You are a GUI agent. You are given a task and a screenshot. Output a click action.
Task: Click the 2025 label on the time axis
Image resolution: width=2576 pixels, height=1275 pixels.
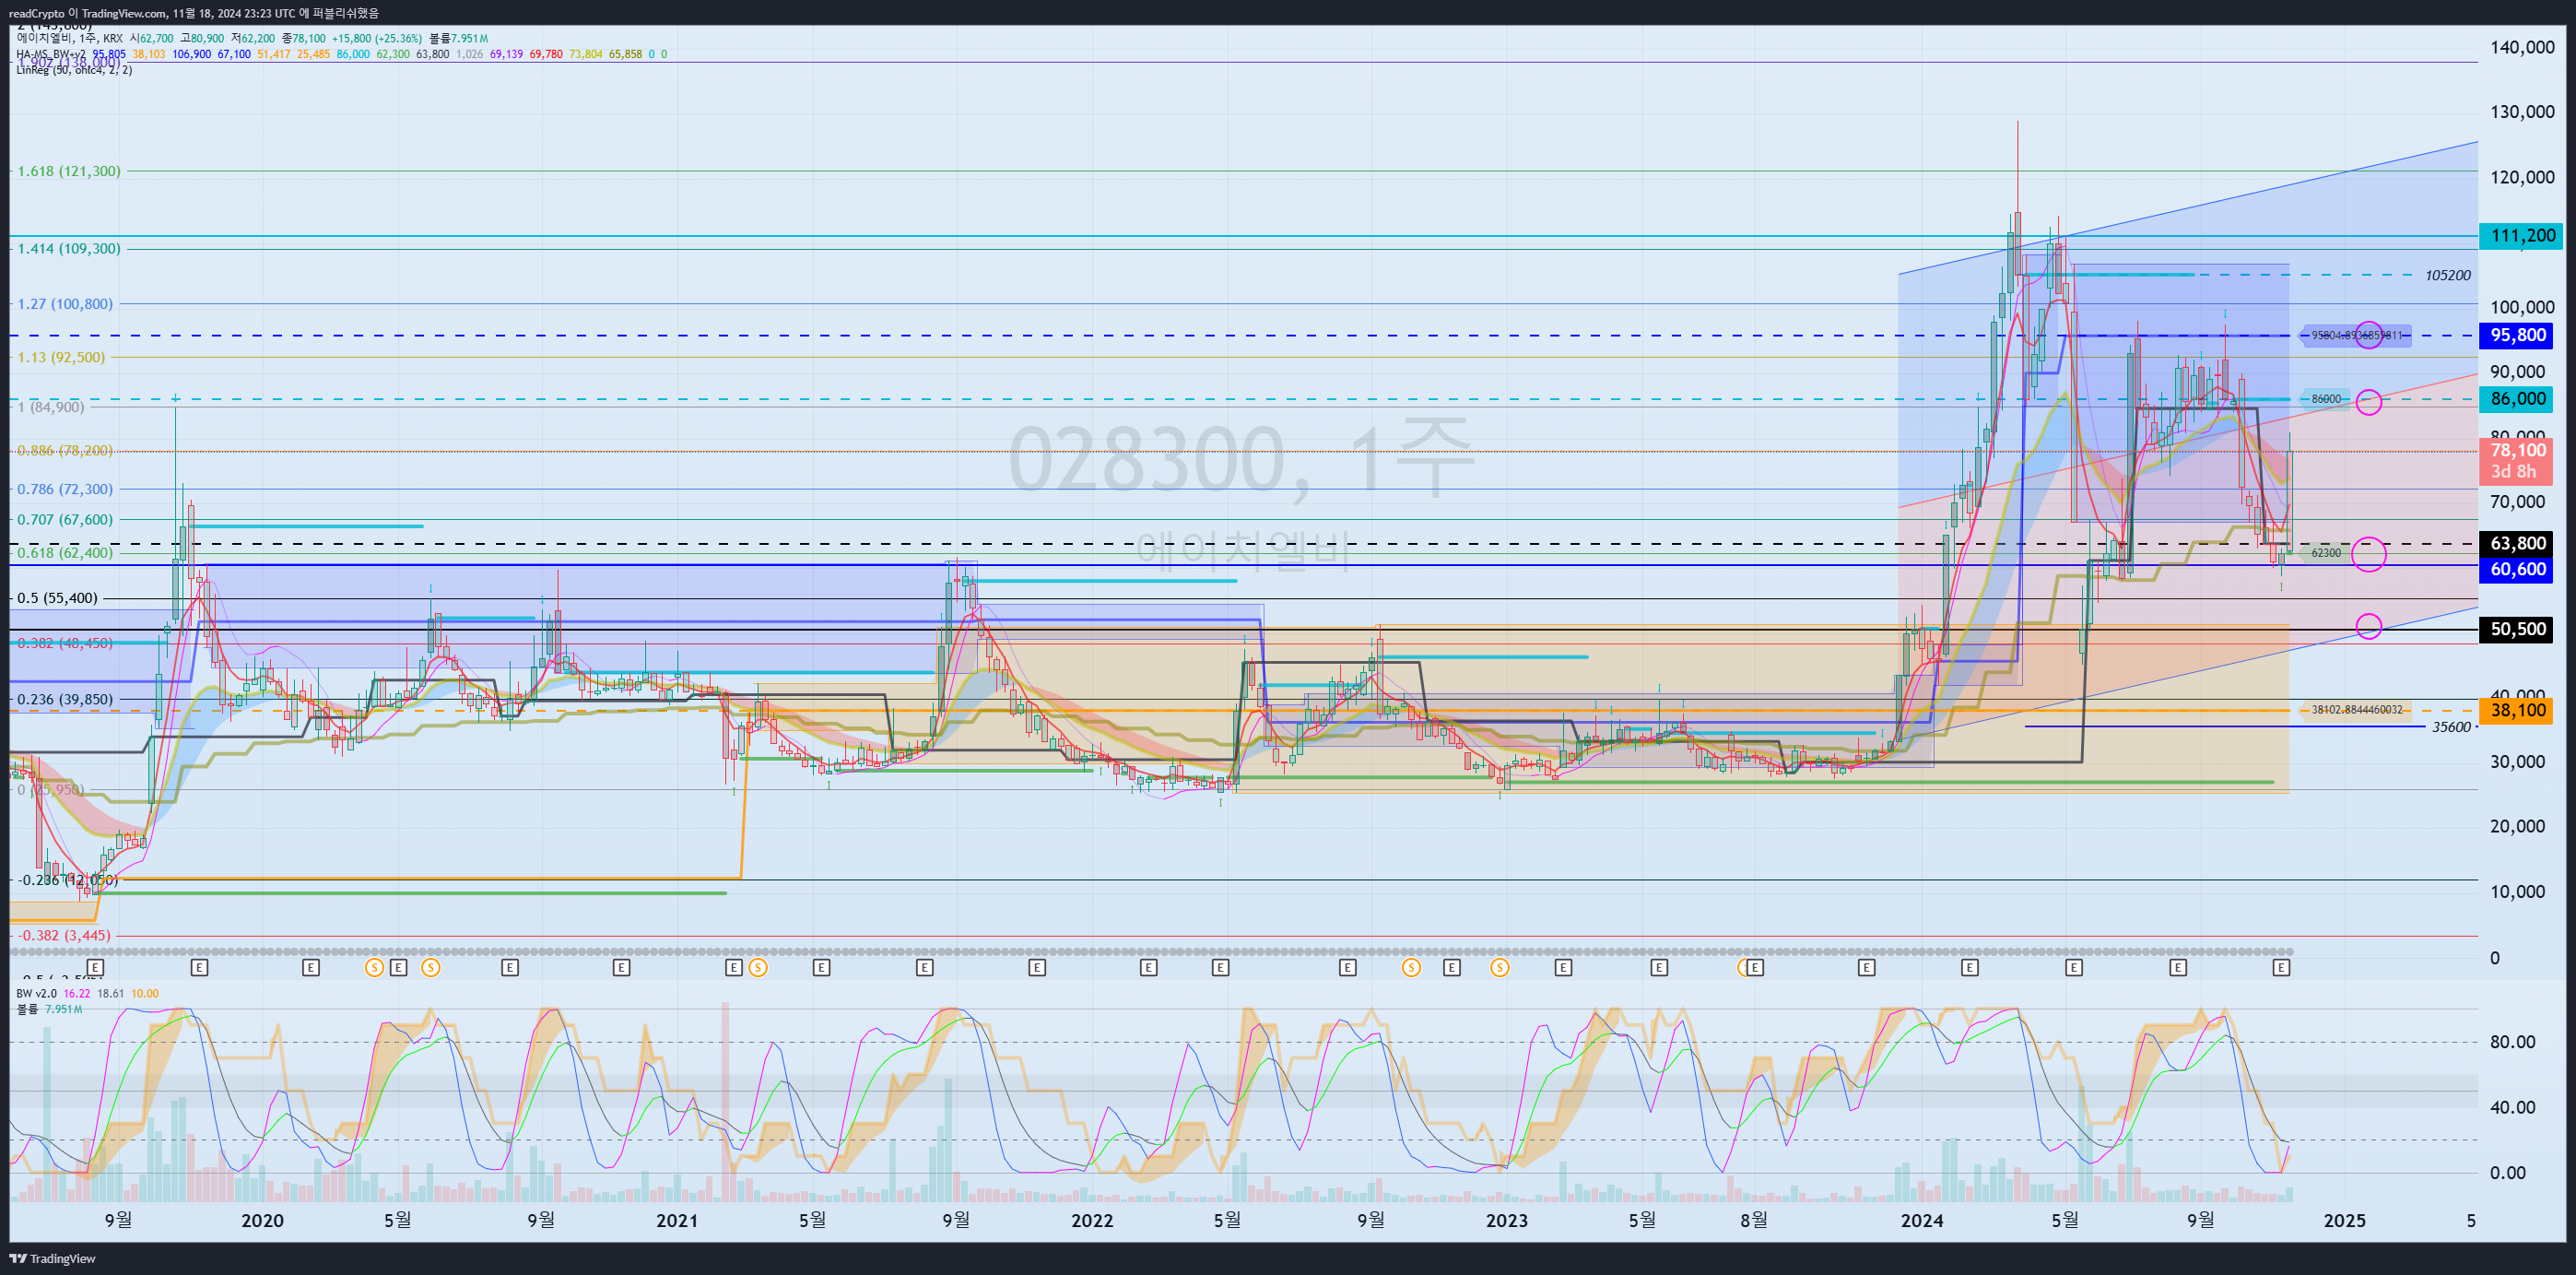tap(2345, 1220)
